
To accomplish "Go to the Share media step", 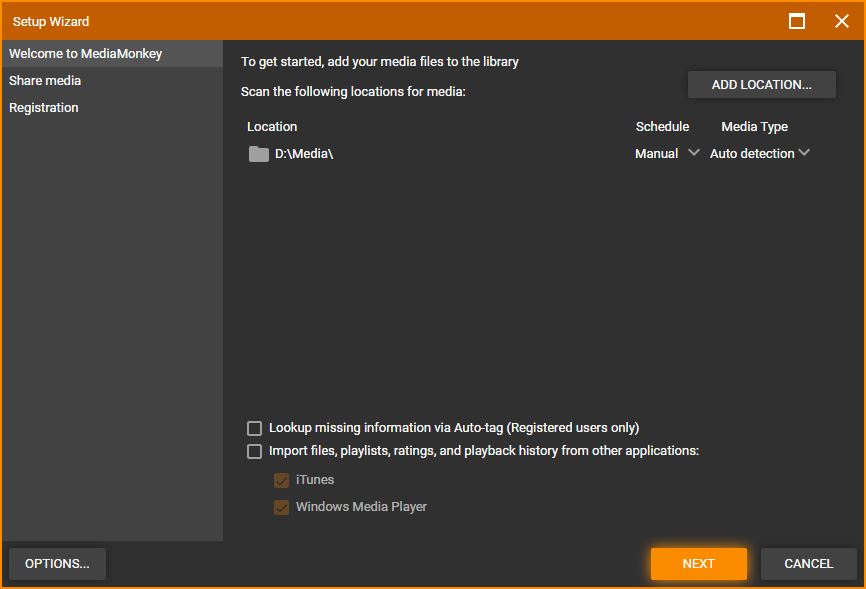I will pyautogui.click(x=45, y=81).
